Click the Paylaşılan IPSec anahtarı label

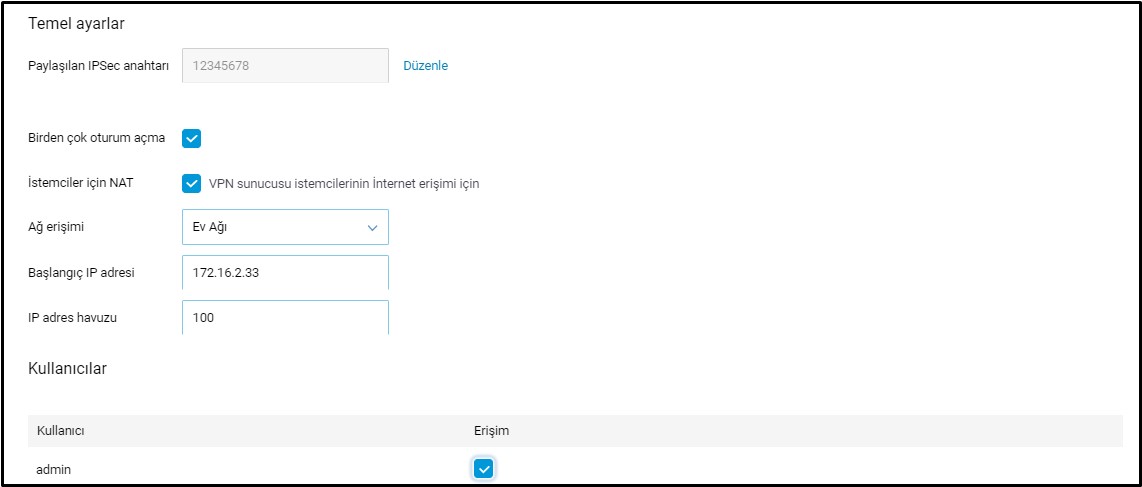click(x=98, y=66)
